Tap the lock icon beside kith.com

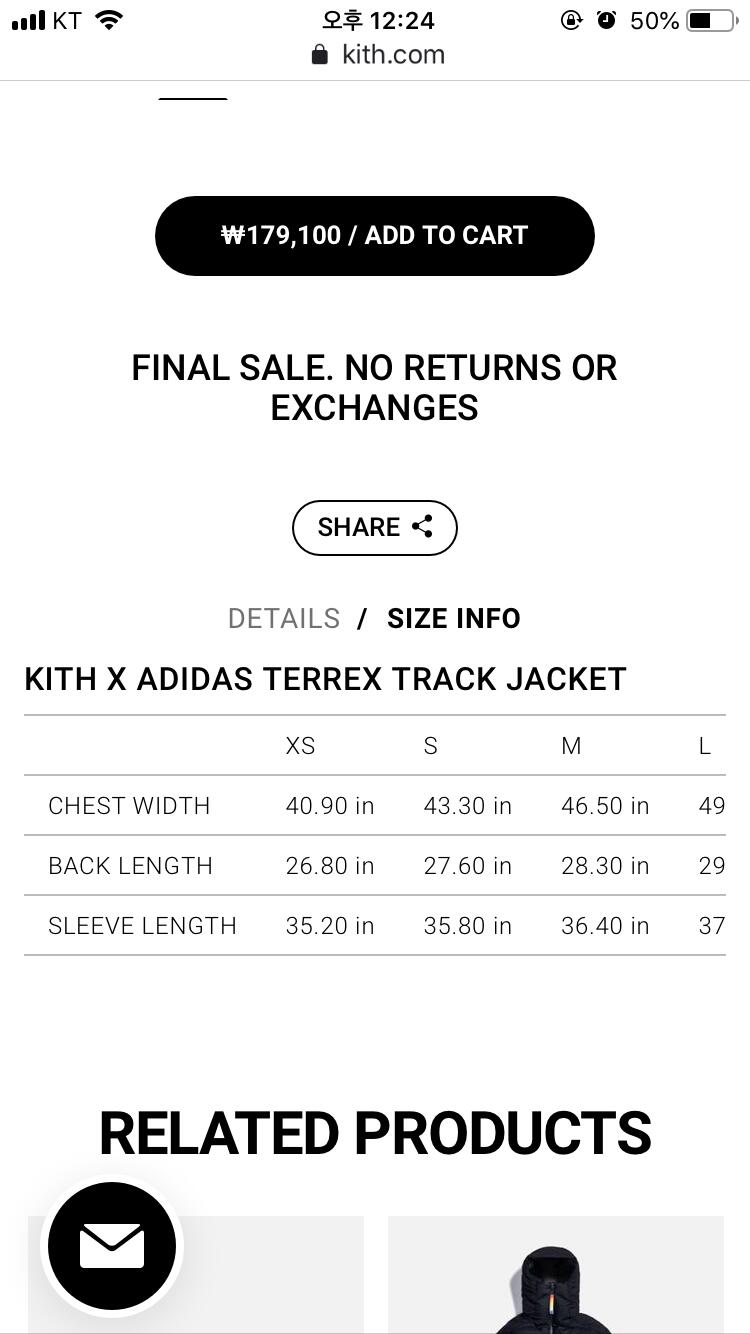tap(320, 55)
